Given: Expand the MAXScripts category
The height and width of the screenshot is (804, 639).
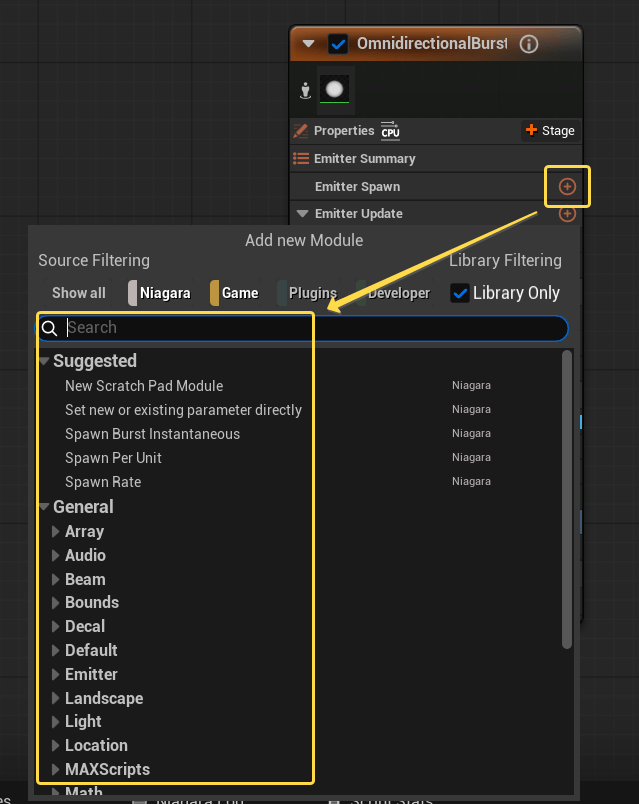Looking at the screenshot, I should pos(55,769).
